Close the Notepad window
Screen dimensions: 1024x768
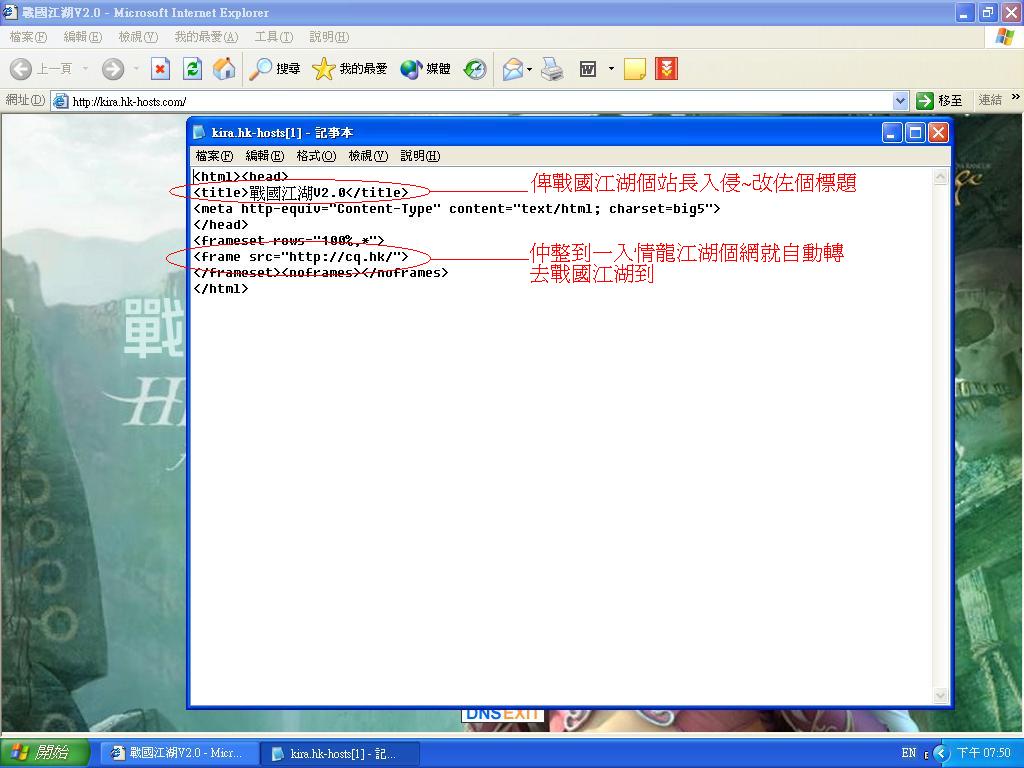tap(938, 133)
